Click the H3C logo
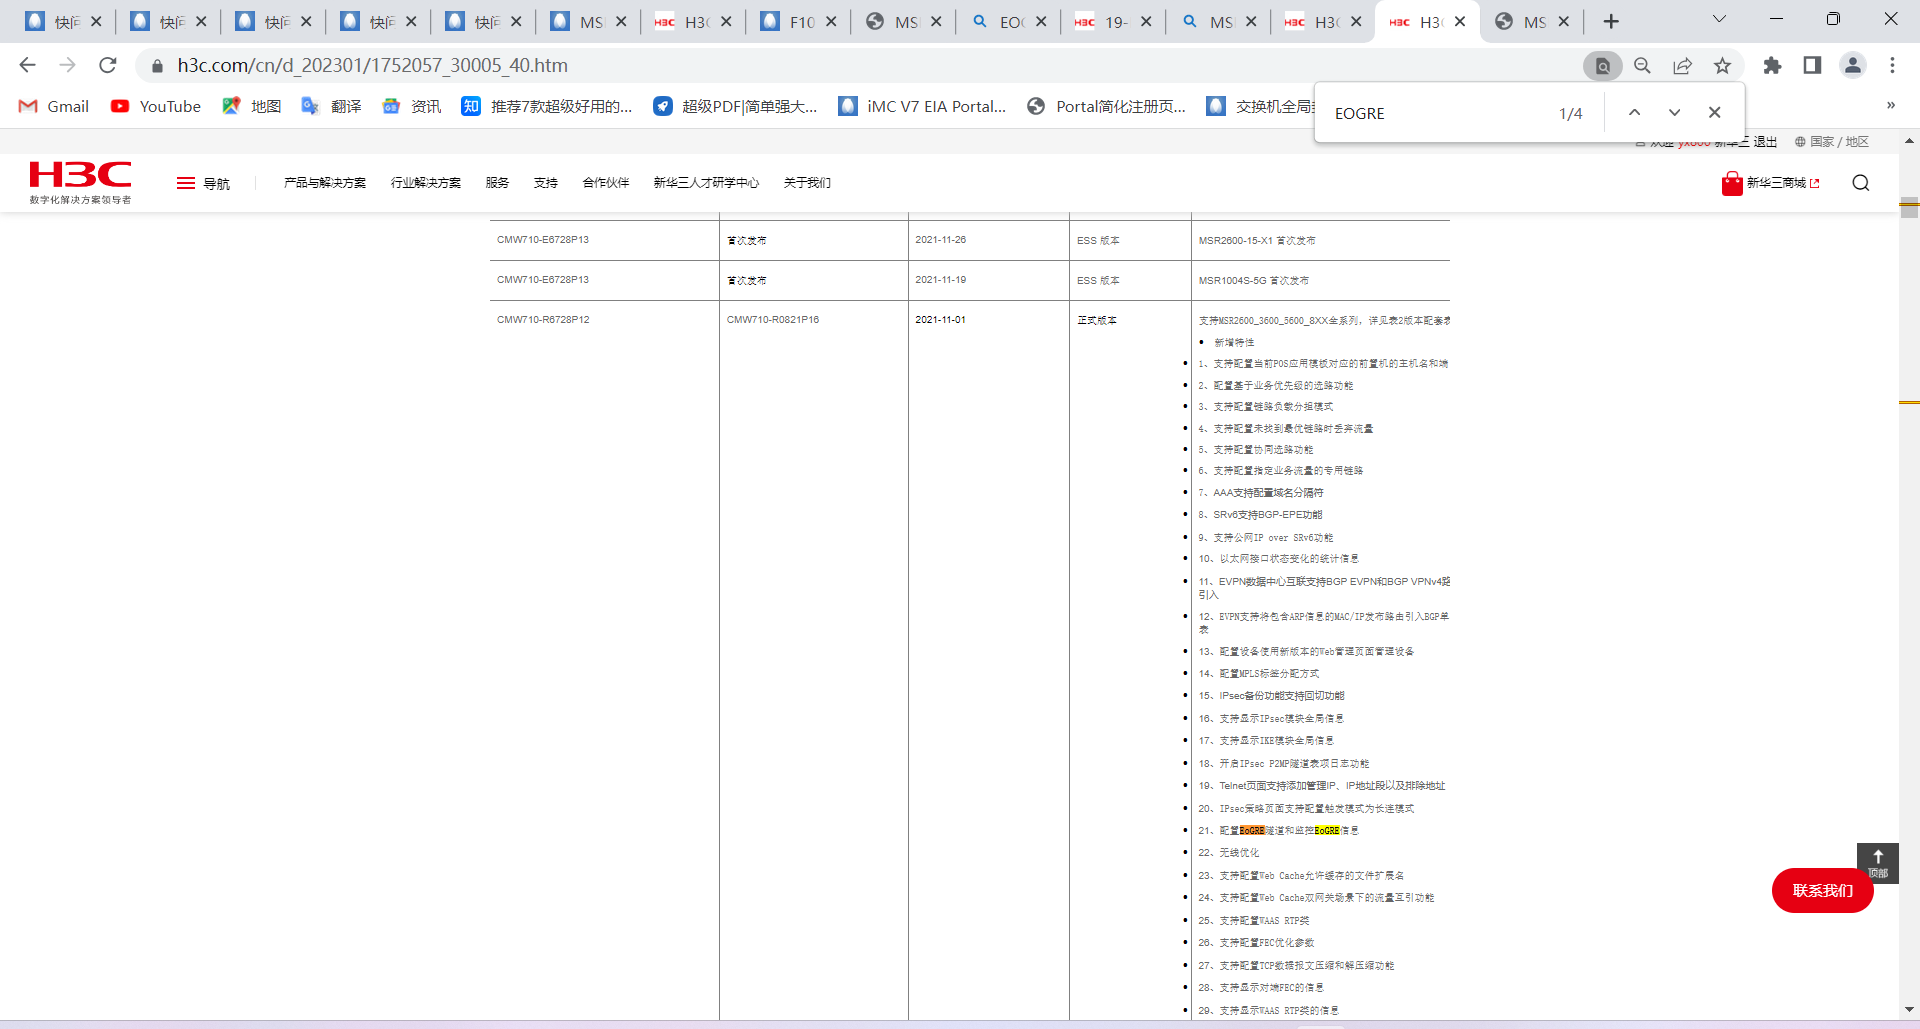This screenshot has height=1029, width=1920. (x=80, y=182)
